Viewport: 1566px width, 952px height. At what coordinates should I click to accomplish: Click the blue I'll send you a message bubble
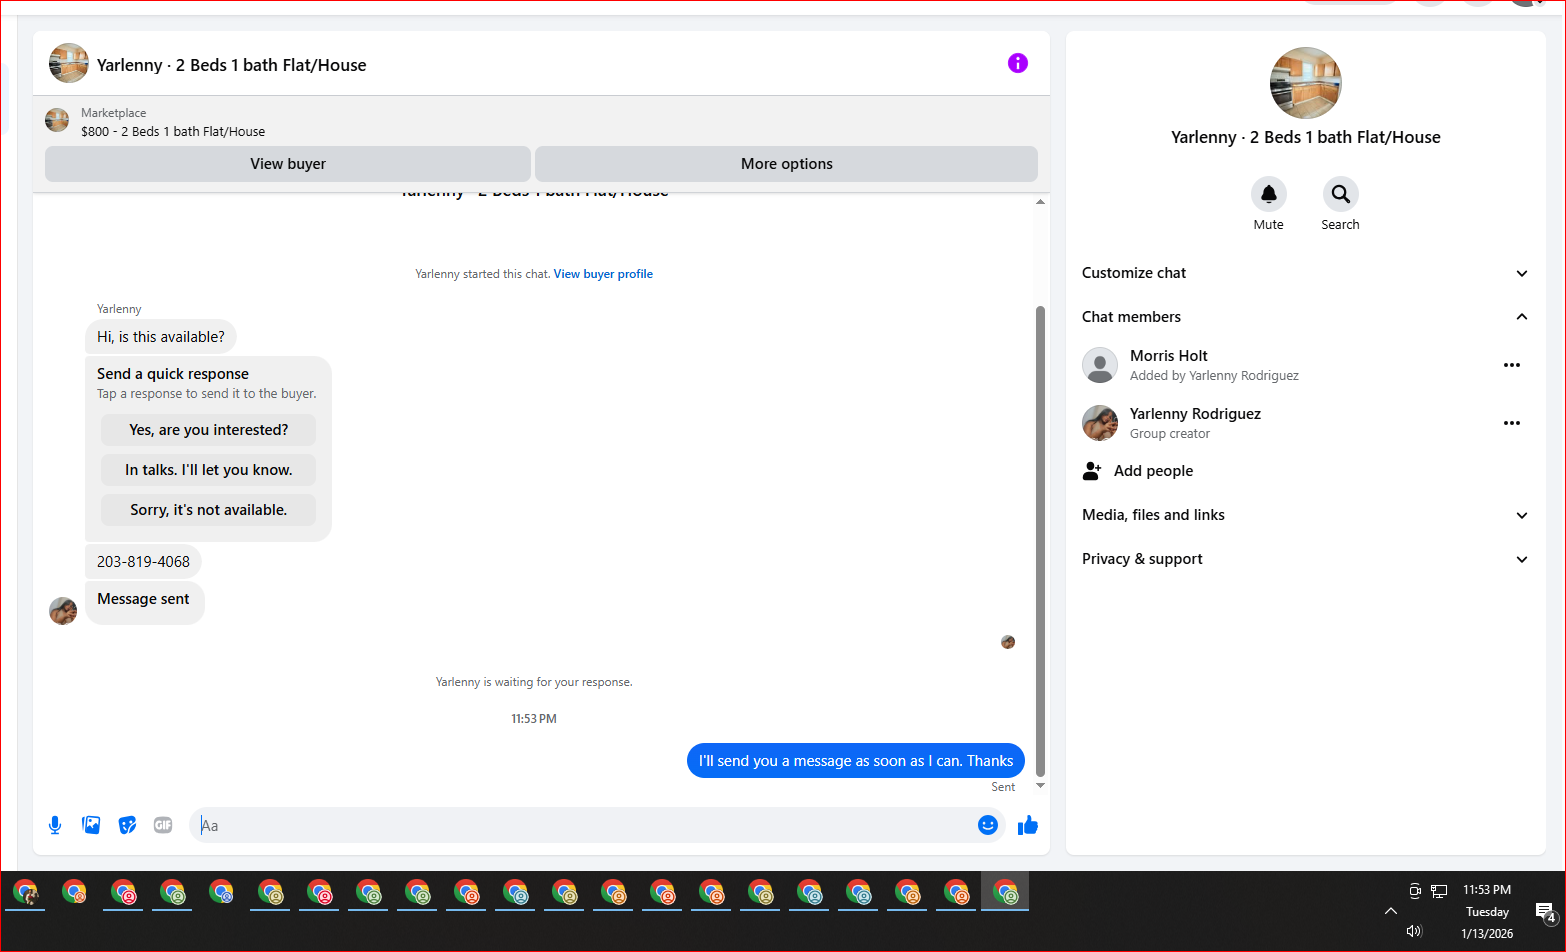[x=856, y=761]
